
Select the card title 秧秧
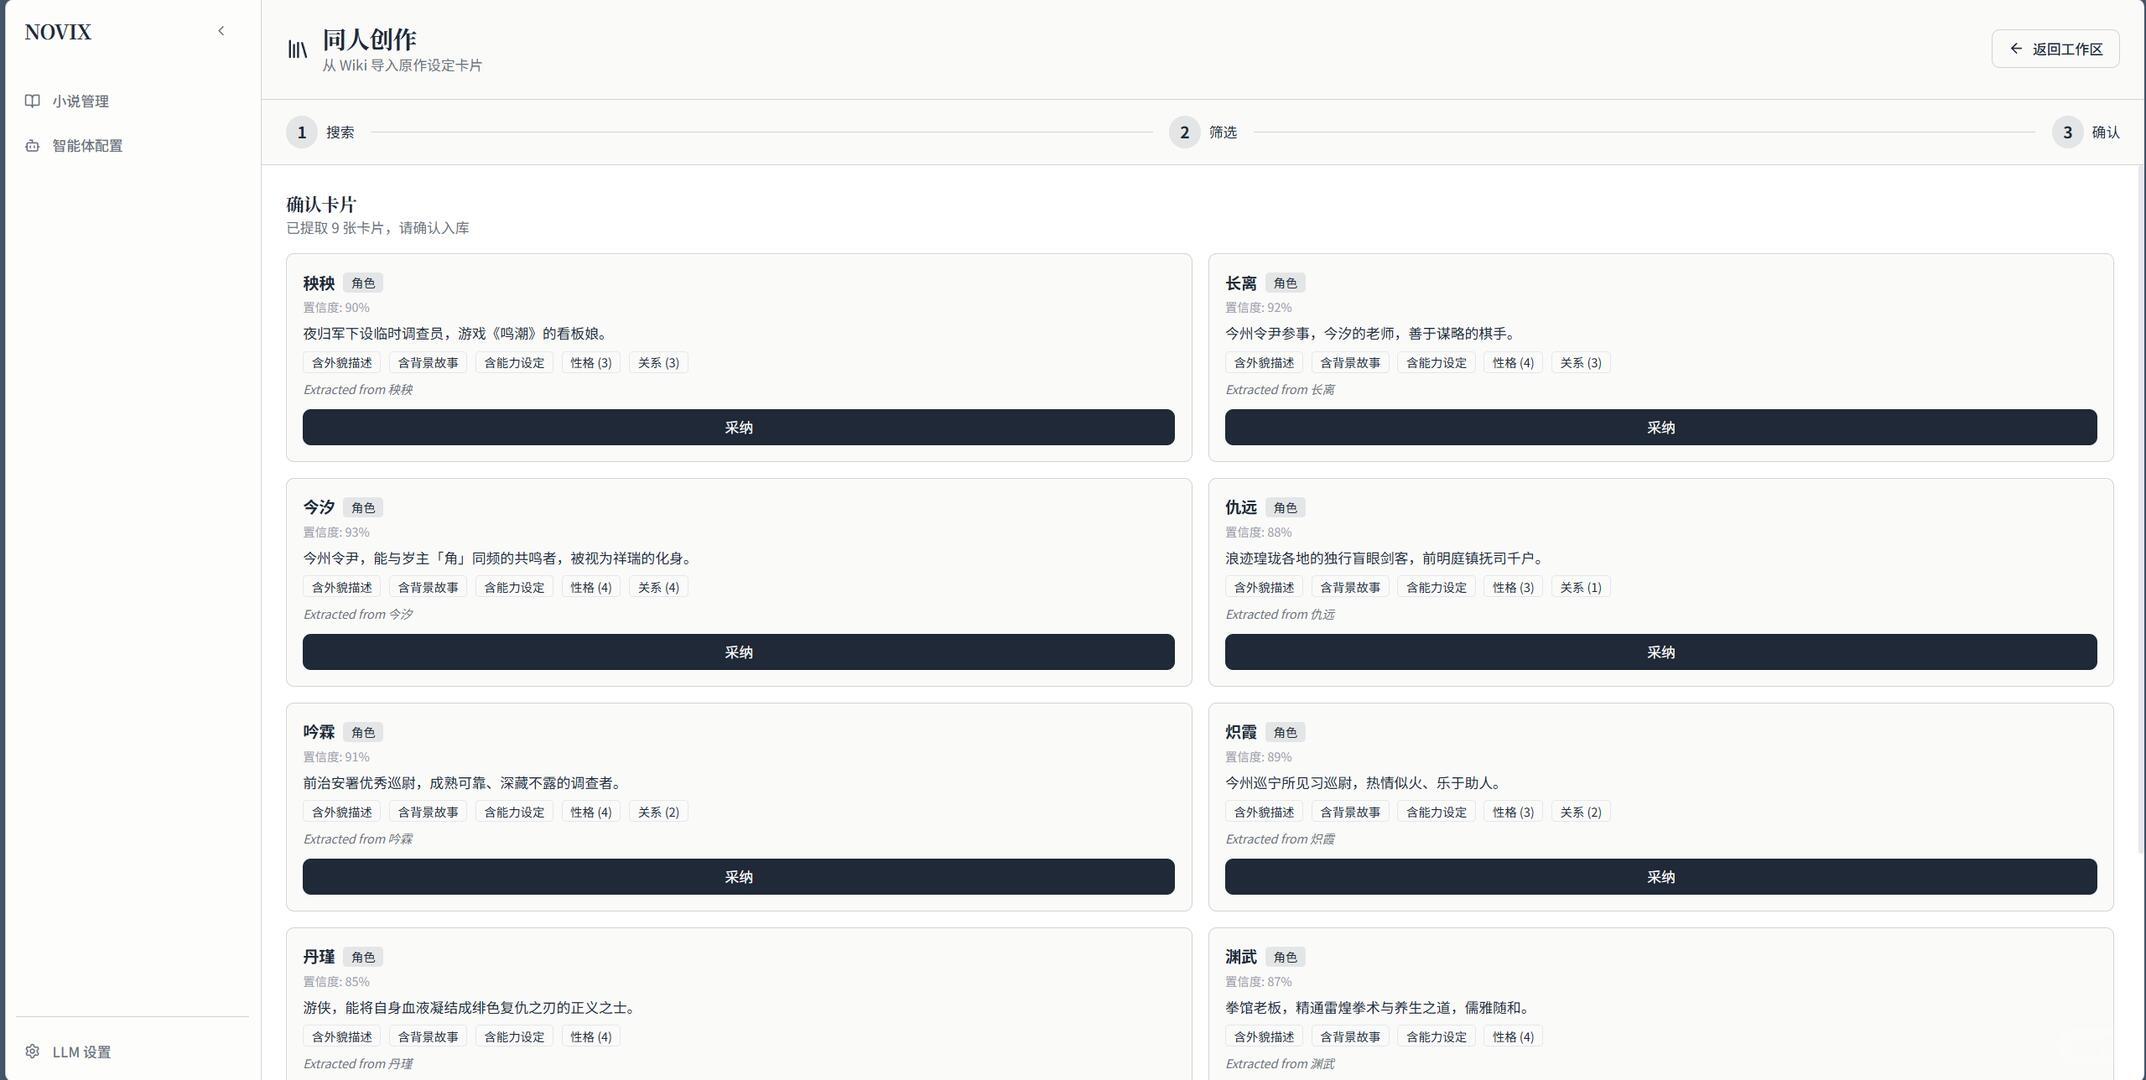(x=319, y=283)
